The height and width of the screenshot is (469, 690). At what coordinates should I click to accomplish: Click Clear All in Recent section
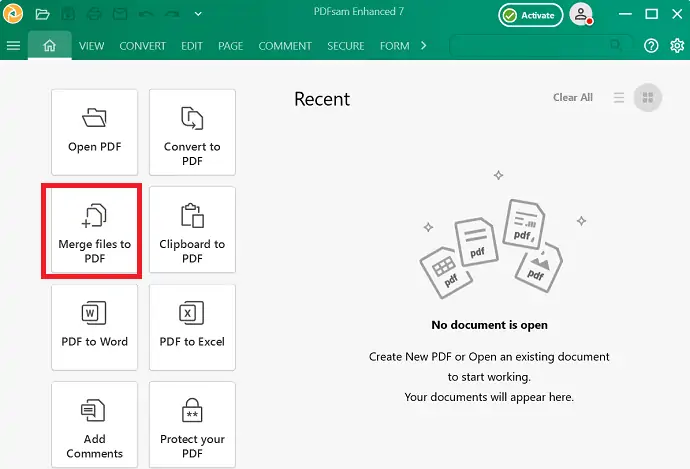(x=573, y=97)
